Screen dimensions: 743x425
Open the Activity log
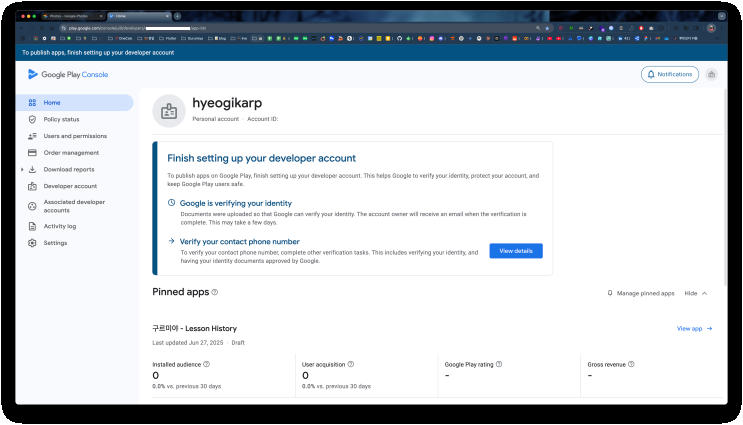[60, 226]
